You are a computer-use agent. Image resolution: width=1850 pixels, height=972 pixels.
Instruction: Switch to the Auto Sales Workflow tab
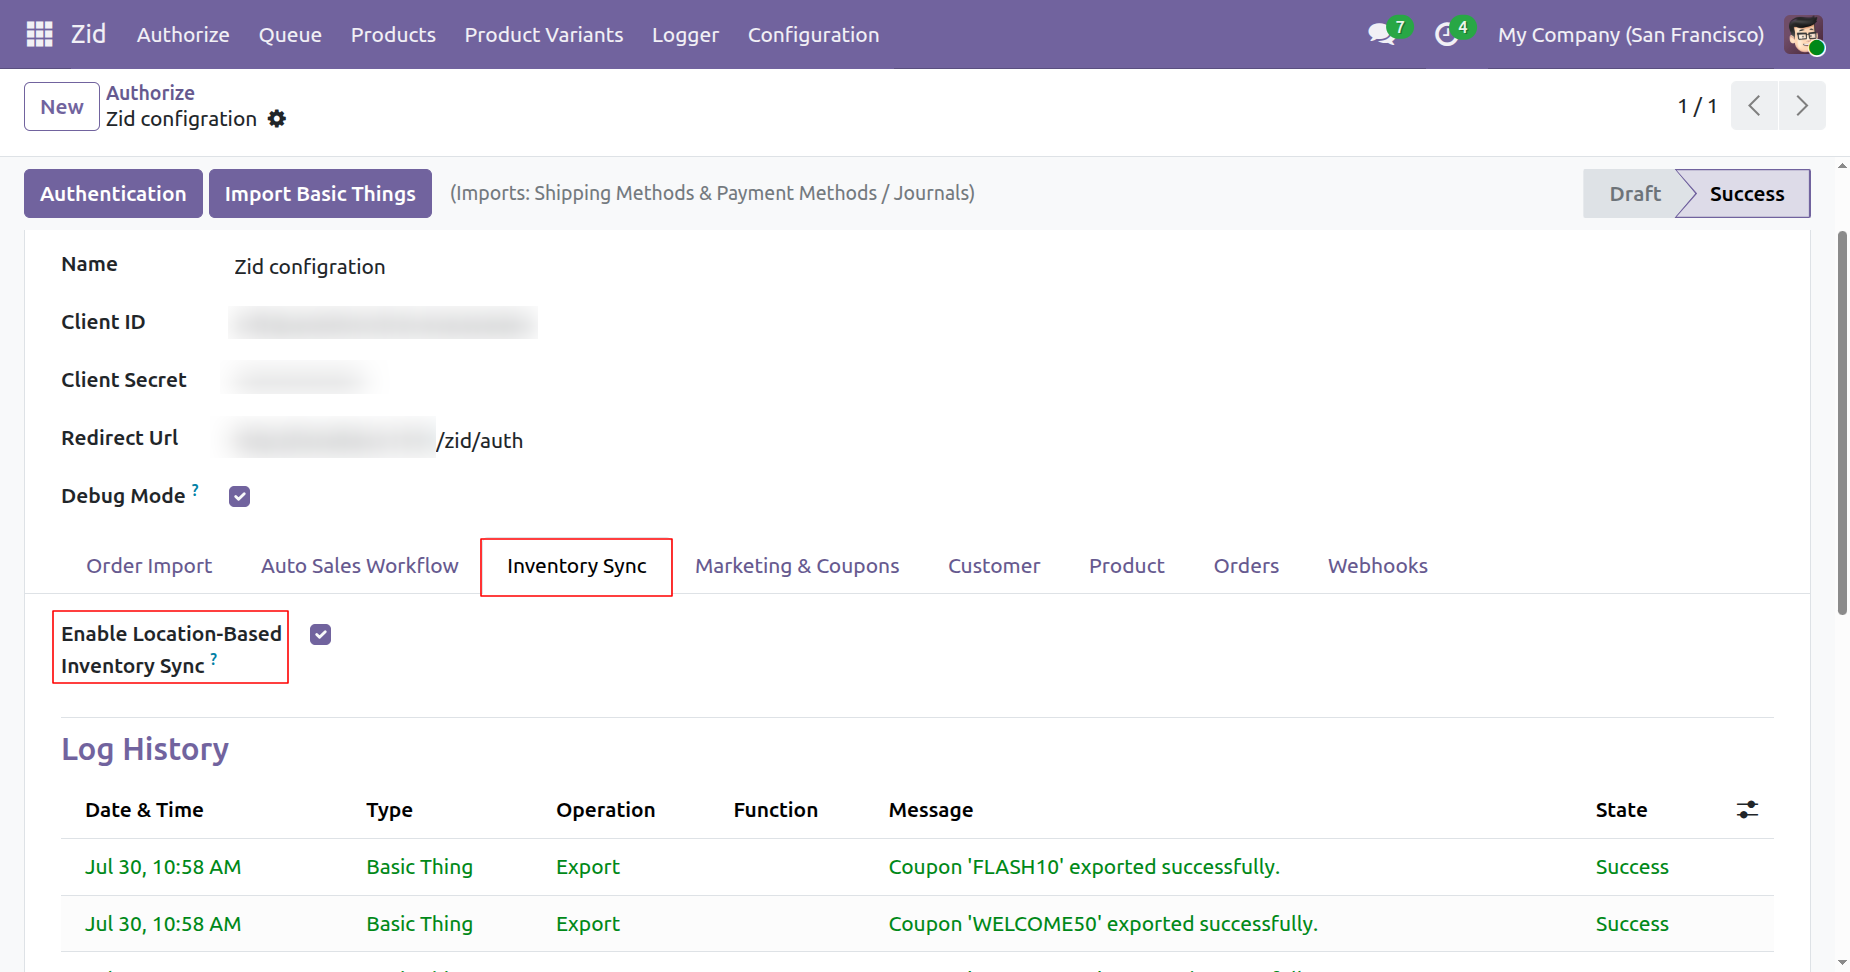(360, 566)
